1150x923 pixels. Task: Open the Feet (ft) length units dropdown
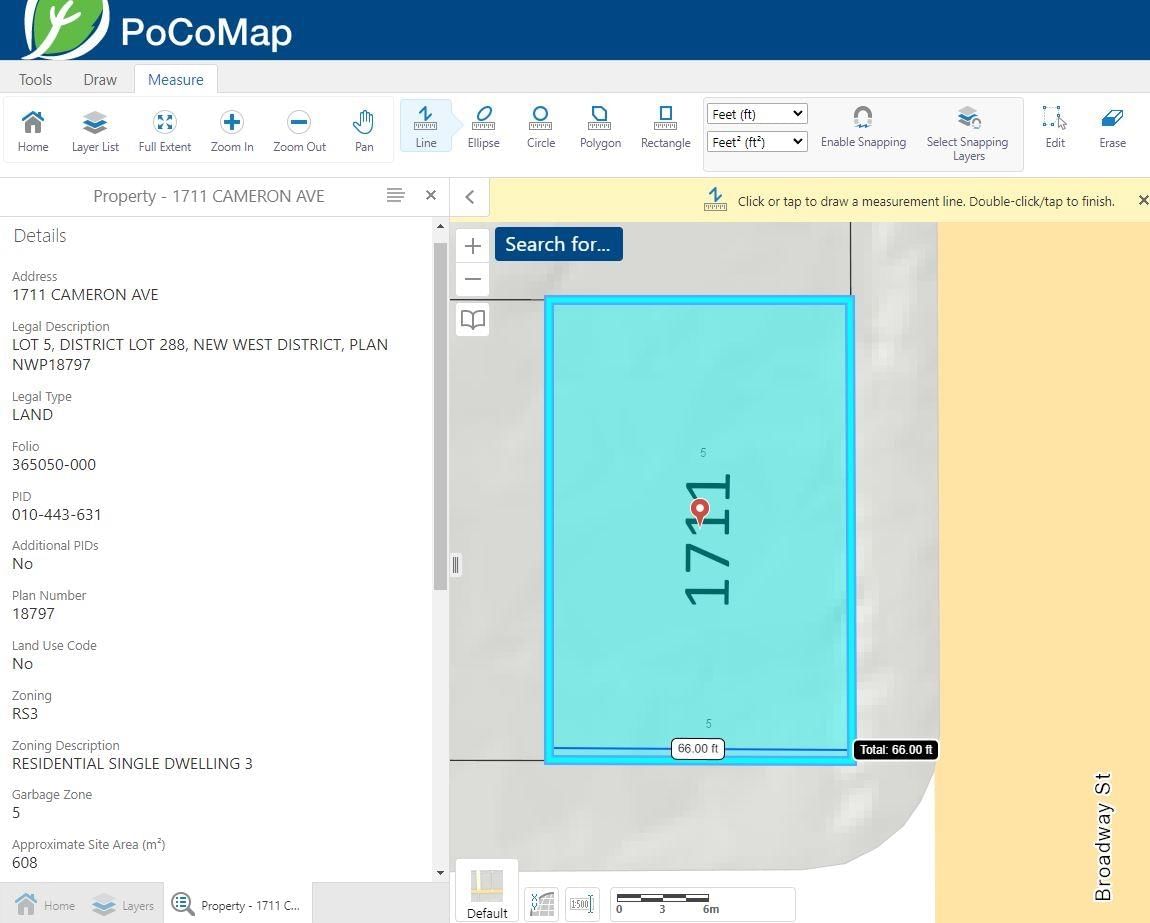[x=756, y=114]
